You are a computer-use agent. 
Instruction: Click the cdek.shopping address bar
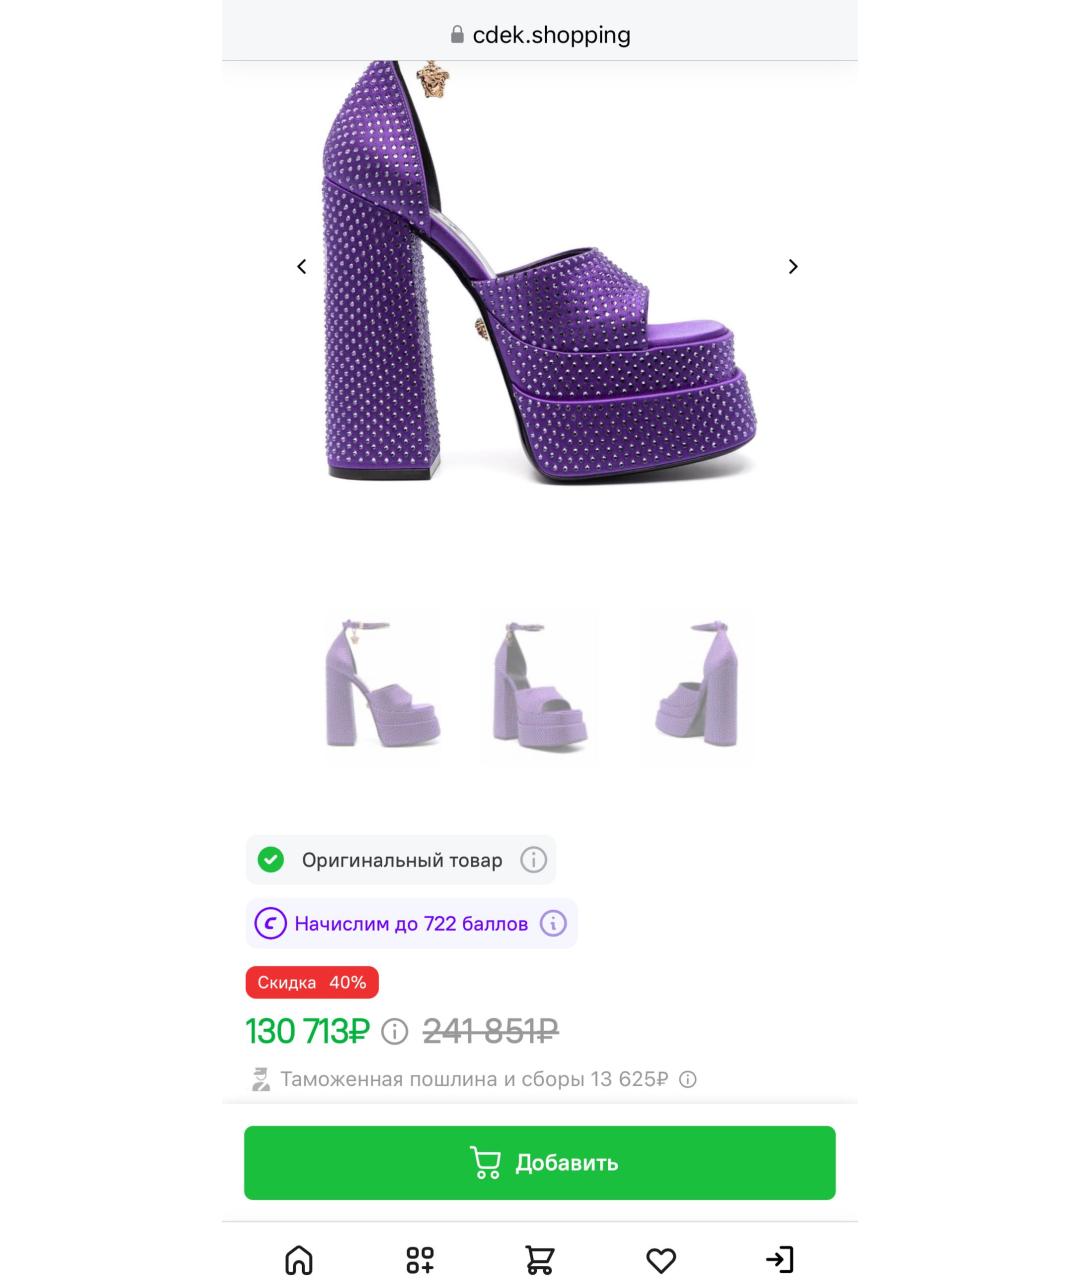point(540,35)
